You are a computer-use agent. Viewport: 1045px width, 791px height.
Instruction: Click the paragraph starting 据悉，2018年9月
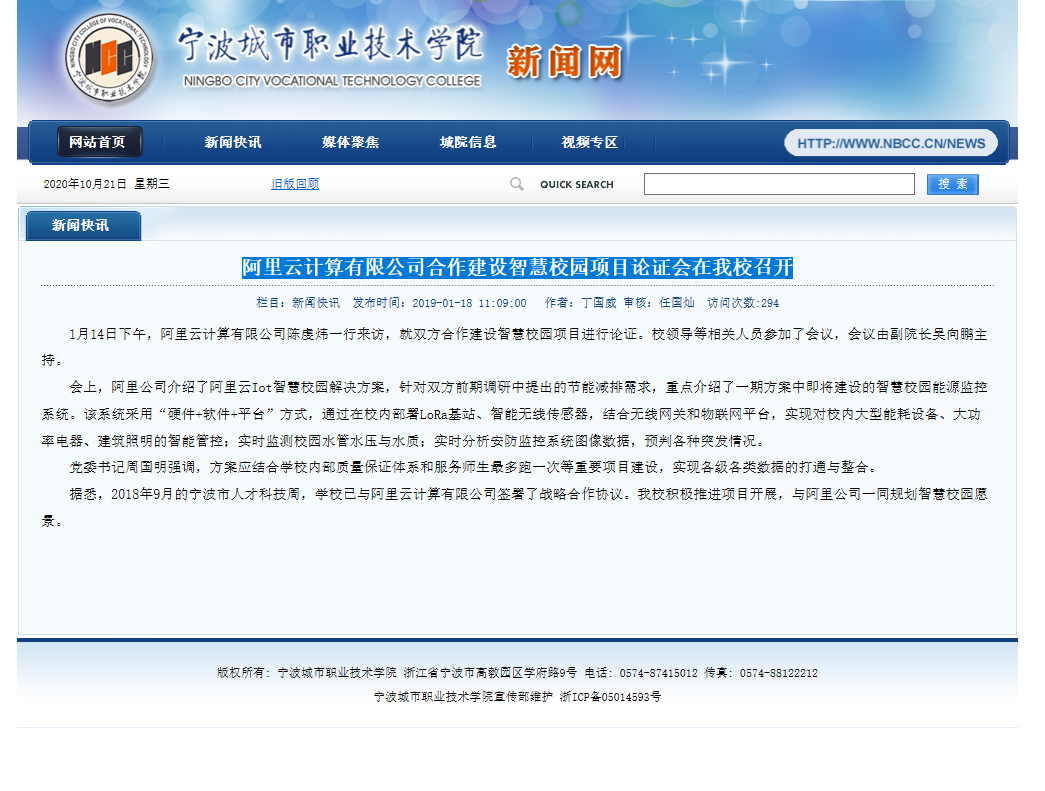[x=515, y=507]
